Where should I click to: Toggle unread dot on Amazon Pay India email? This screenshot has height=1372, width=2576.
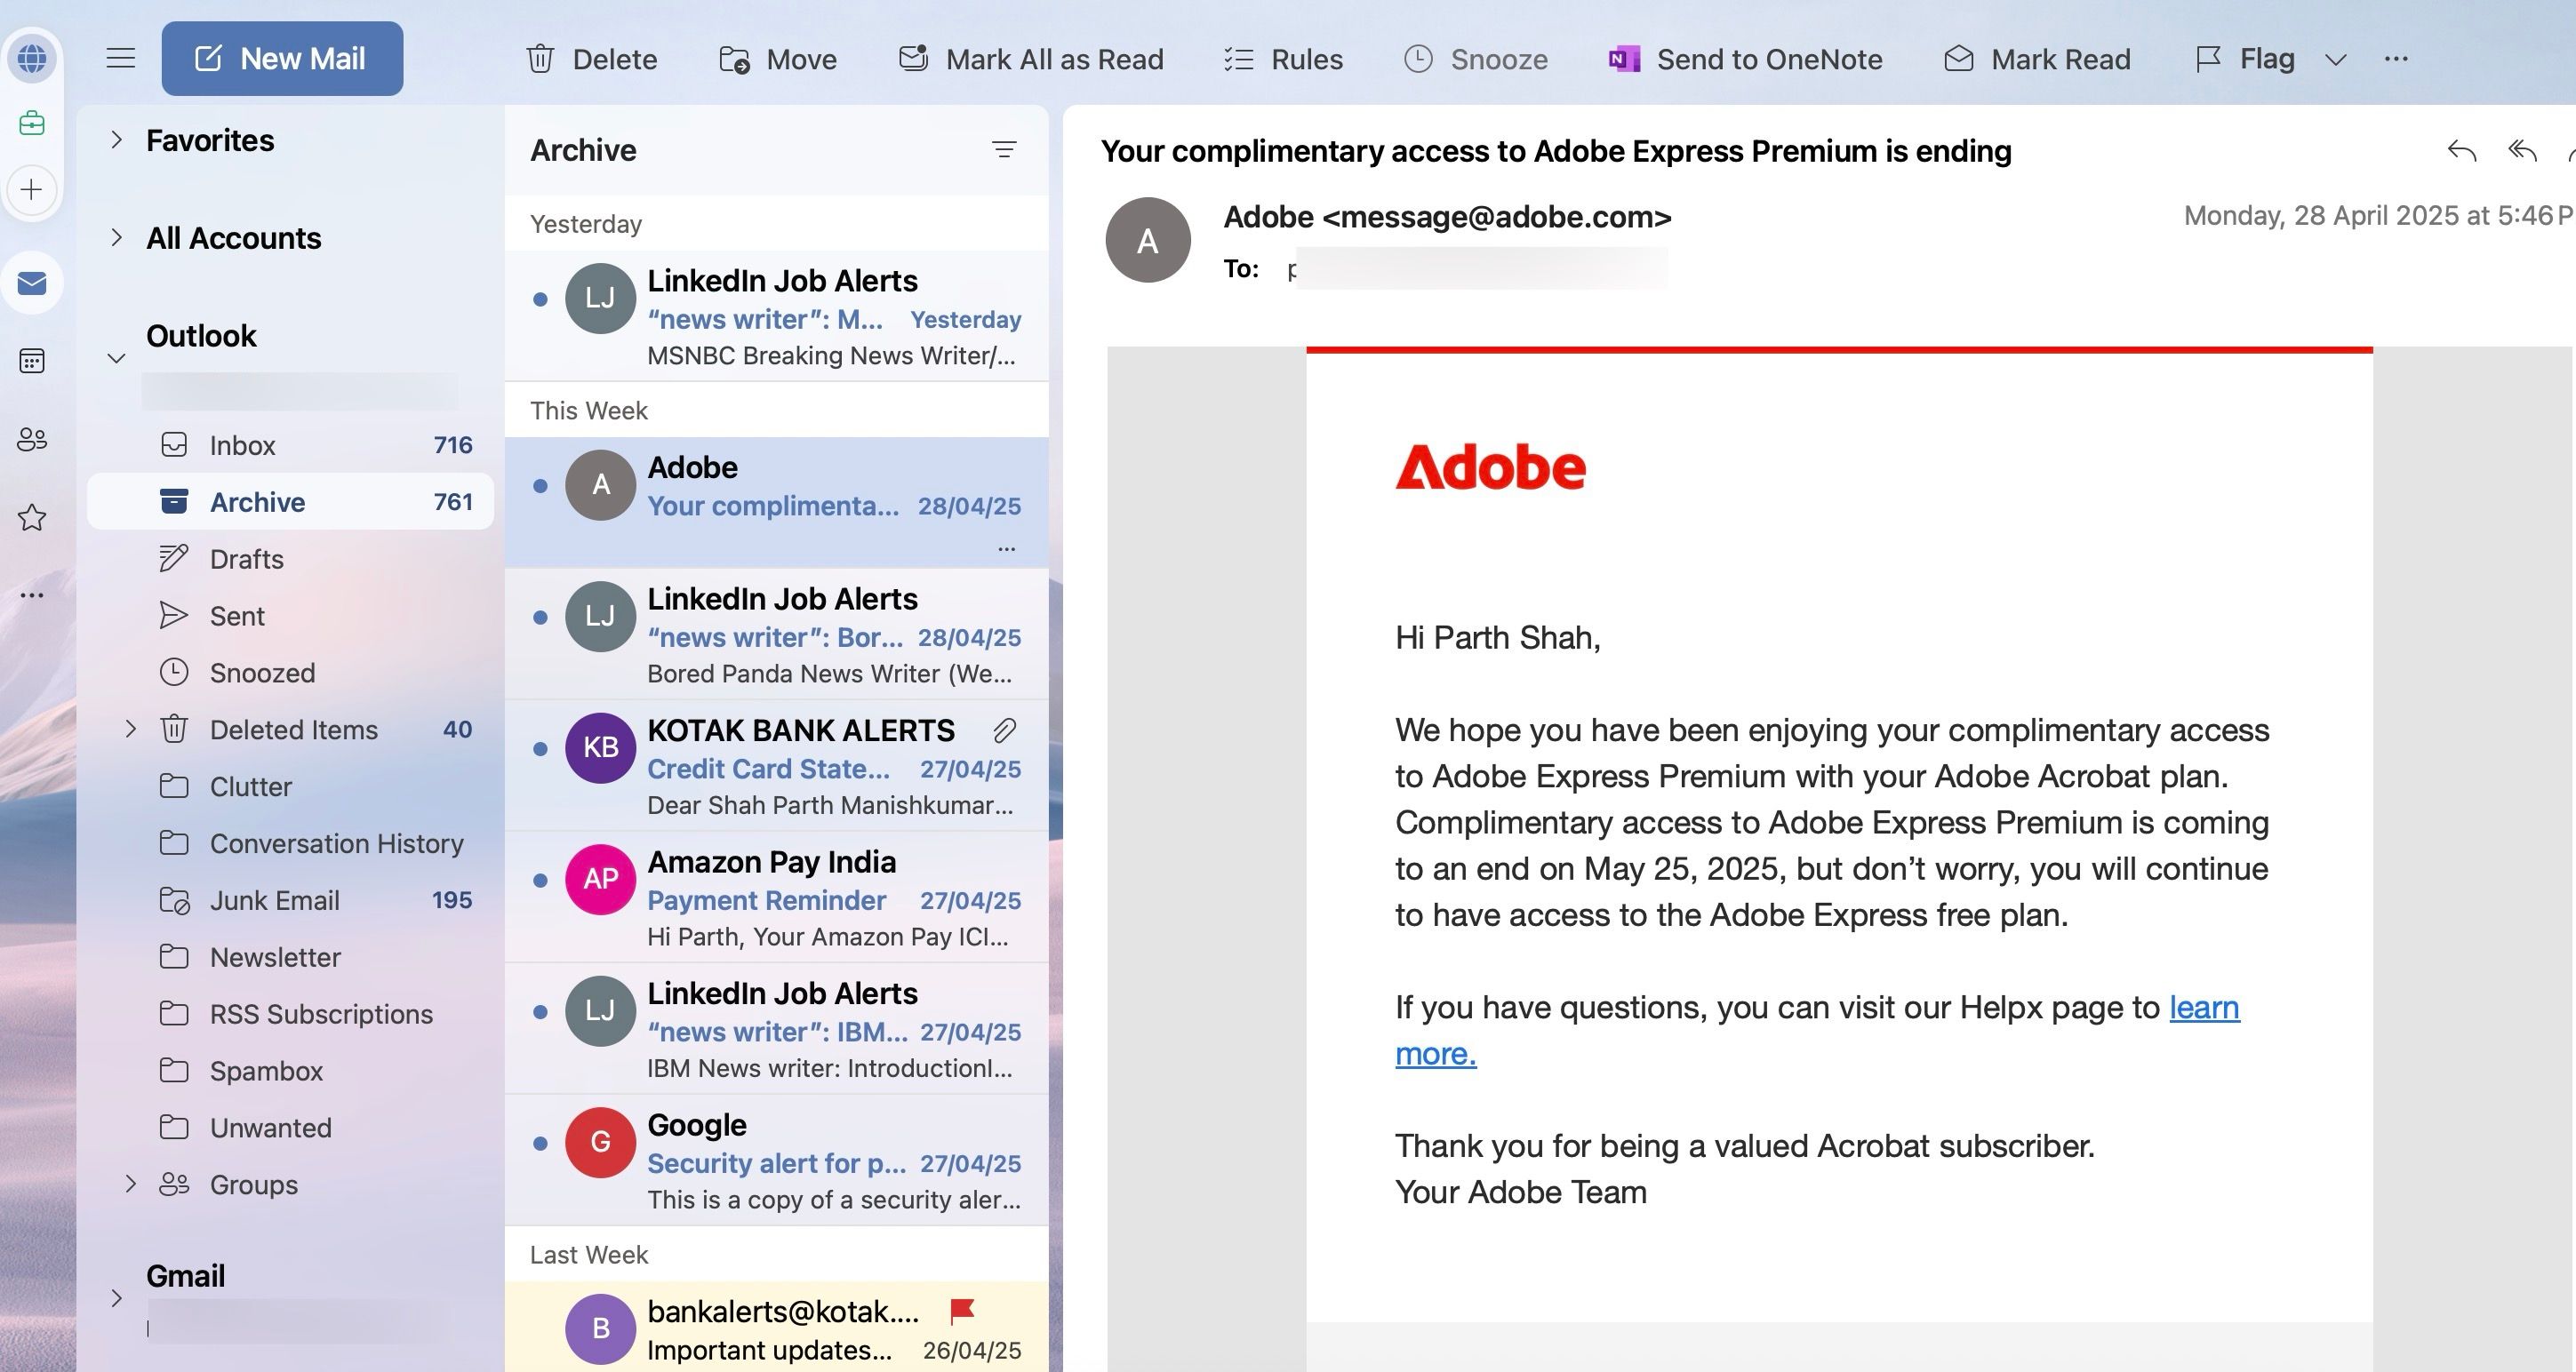tap(540, 880)
